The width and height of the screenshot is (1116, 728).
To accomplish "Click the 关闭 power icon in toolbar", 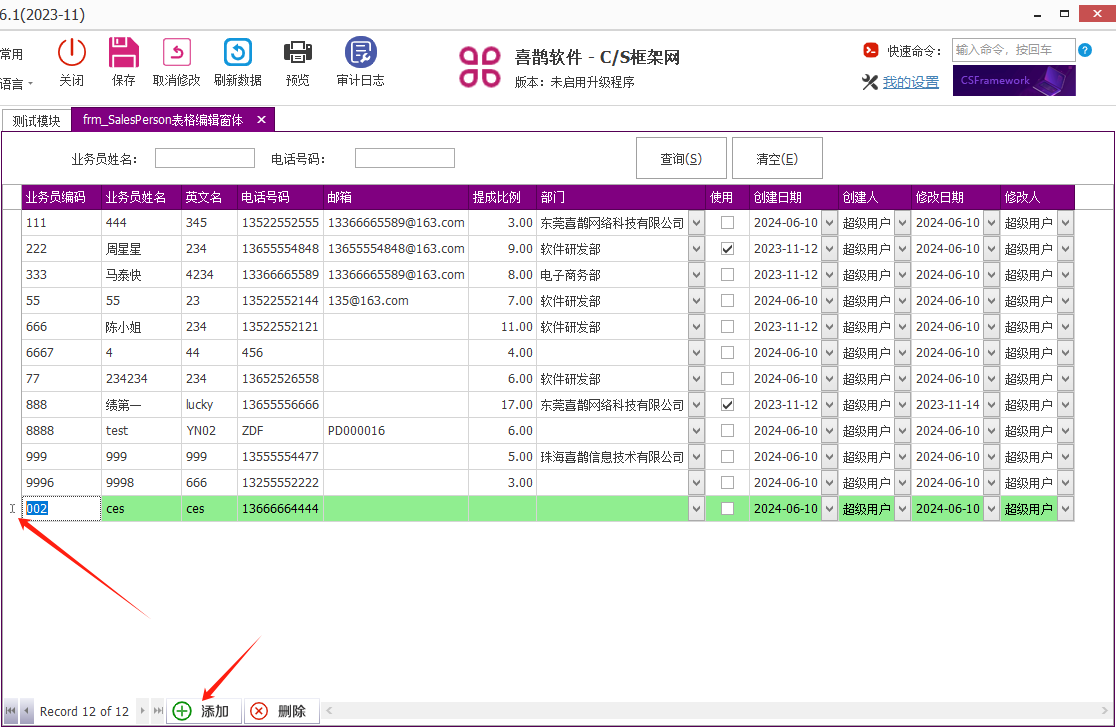I will pyautogui.click(x=71, y=53).
